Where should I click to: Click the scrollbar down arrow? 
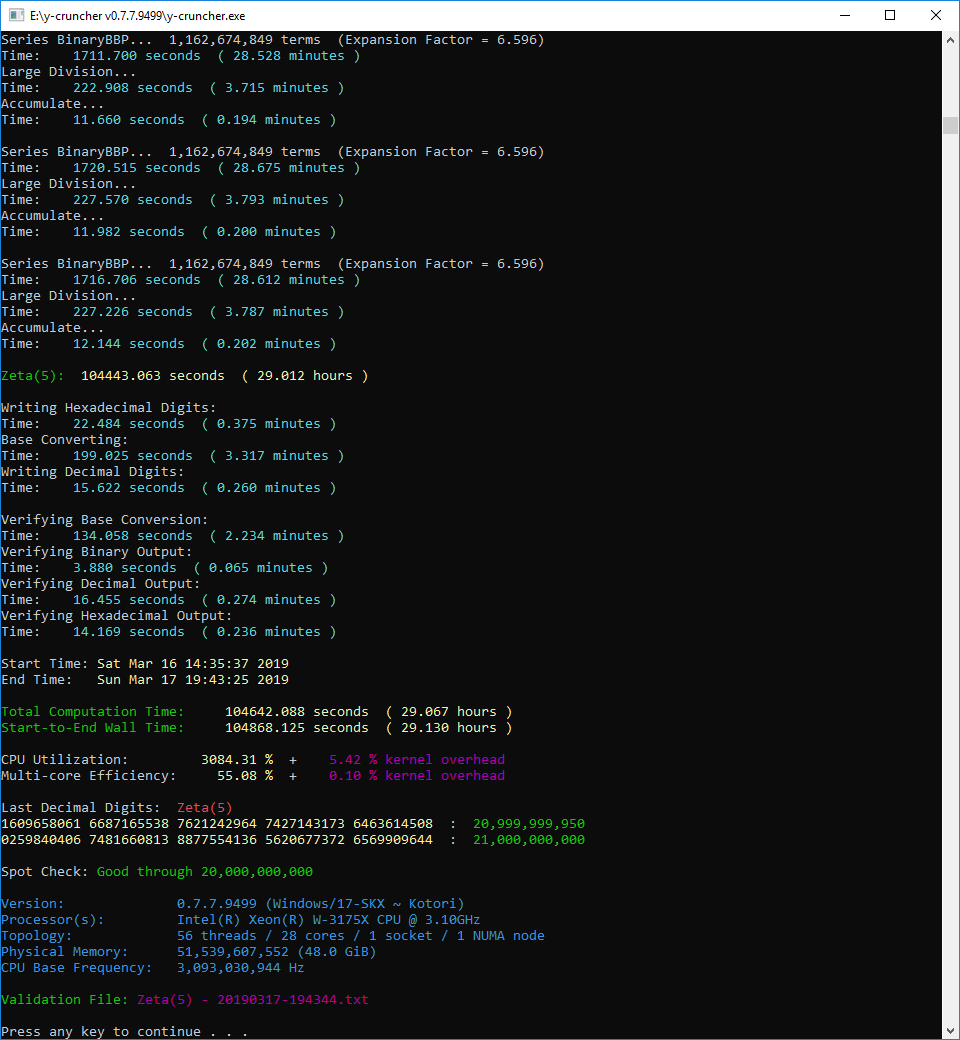click(x=950, y=1030)
